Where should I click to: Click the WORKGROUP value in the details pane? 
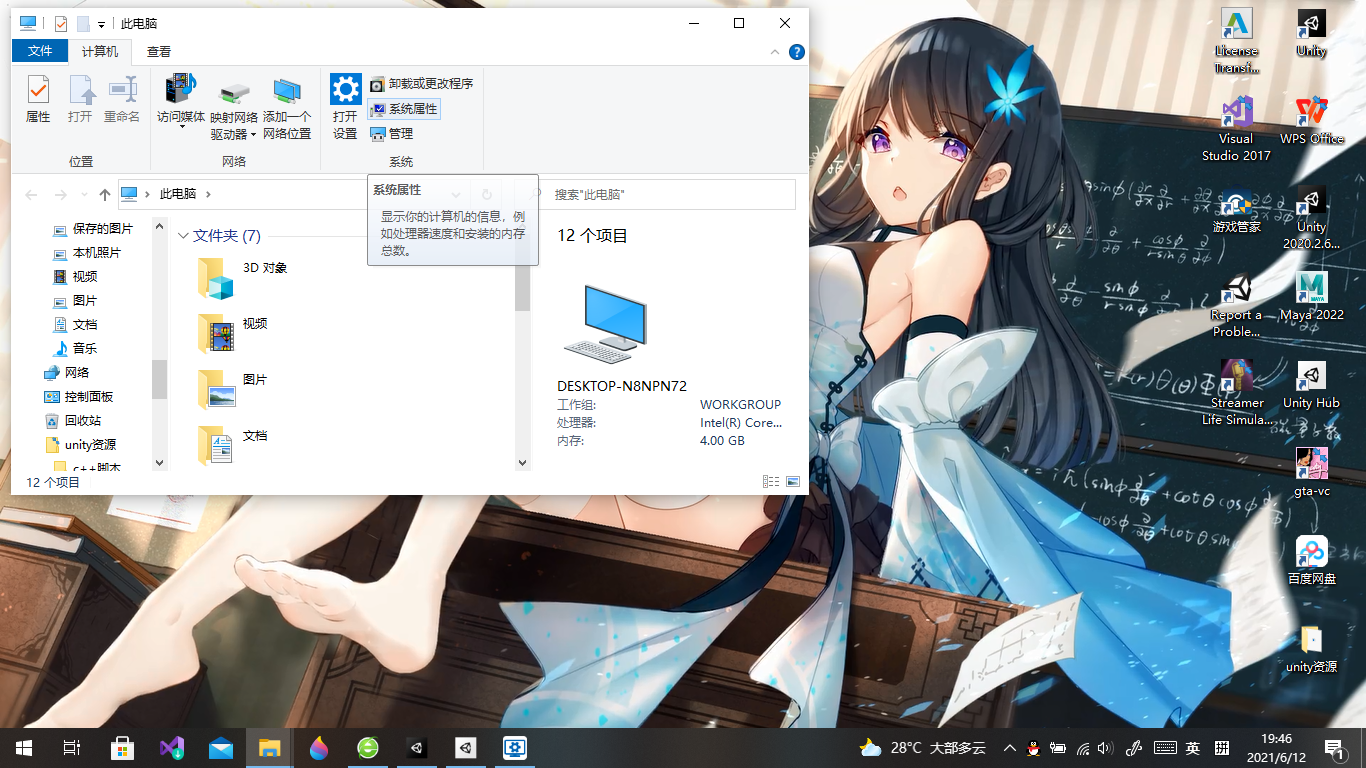[740, 405]
